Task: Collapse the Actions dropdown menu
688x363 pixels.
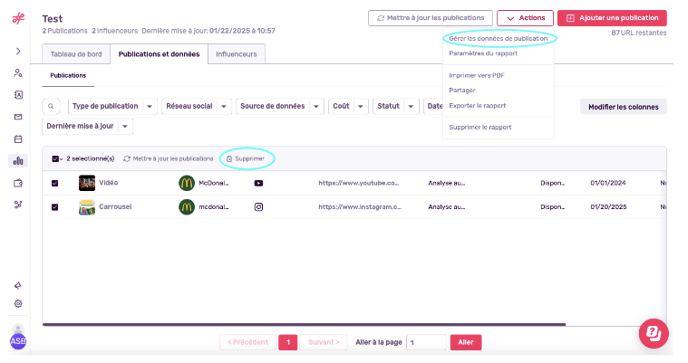Action: point(525,18)
